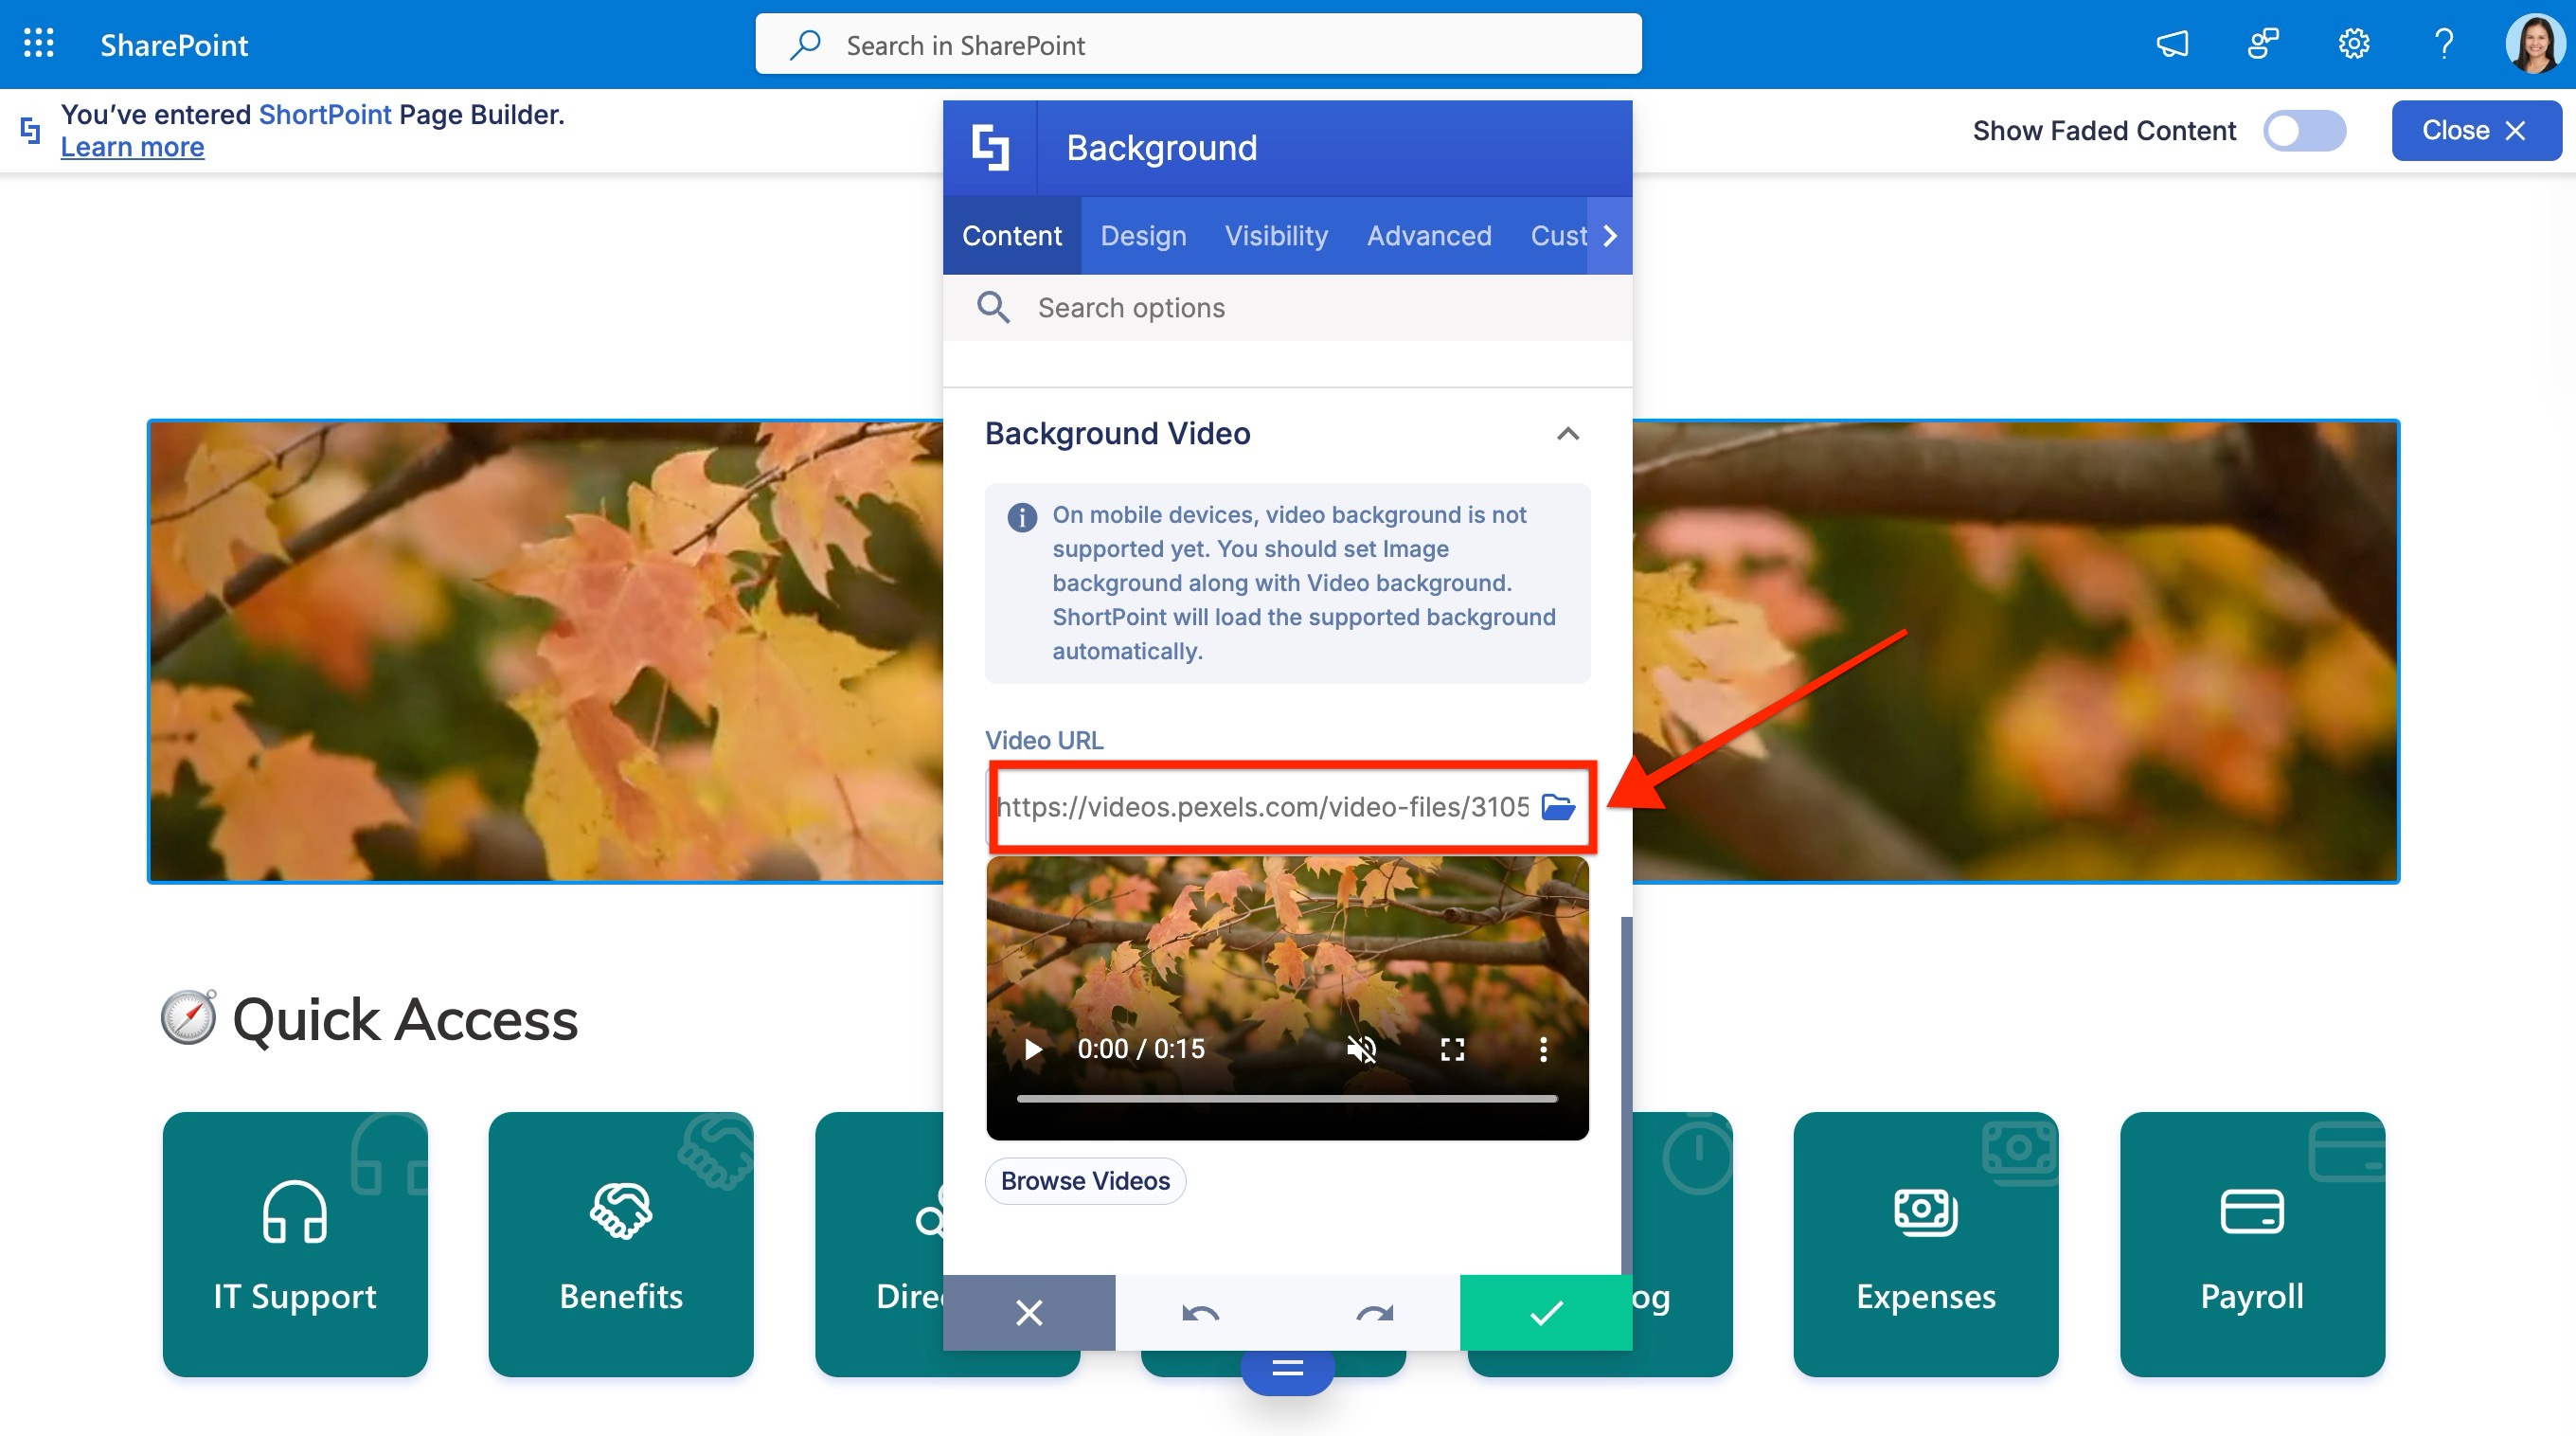Click the Browse Videos button
The image size is (2576, 1436).
(1085, 1181)
